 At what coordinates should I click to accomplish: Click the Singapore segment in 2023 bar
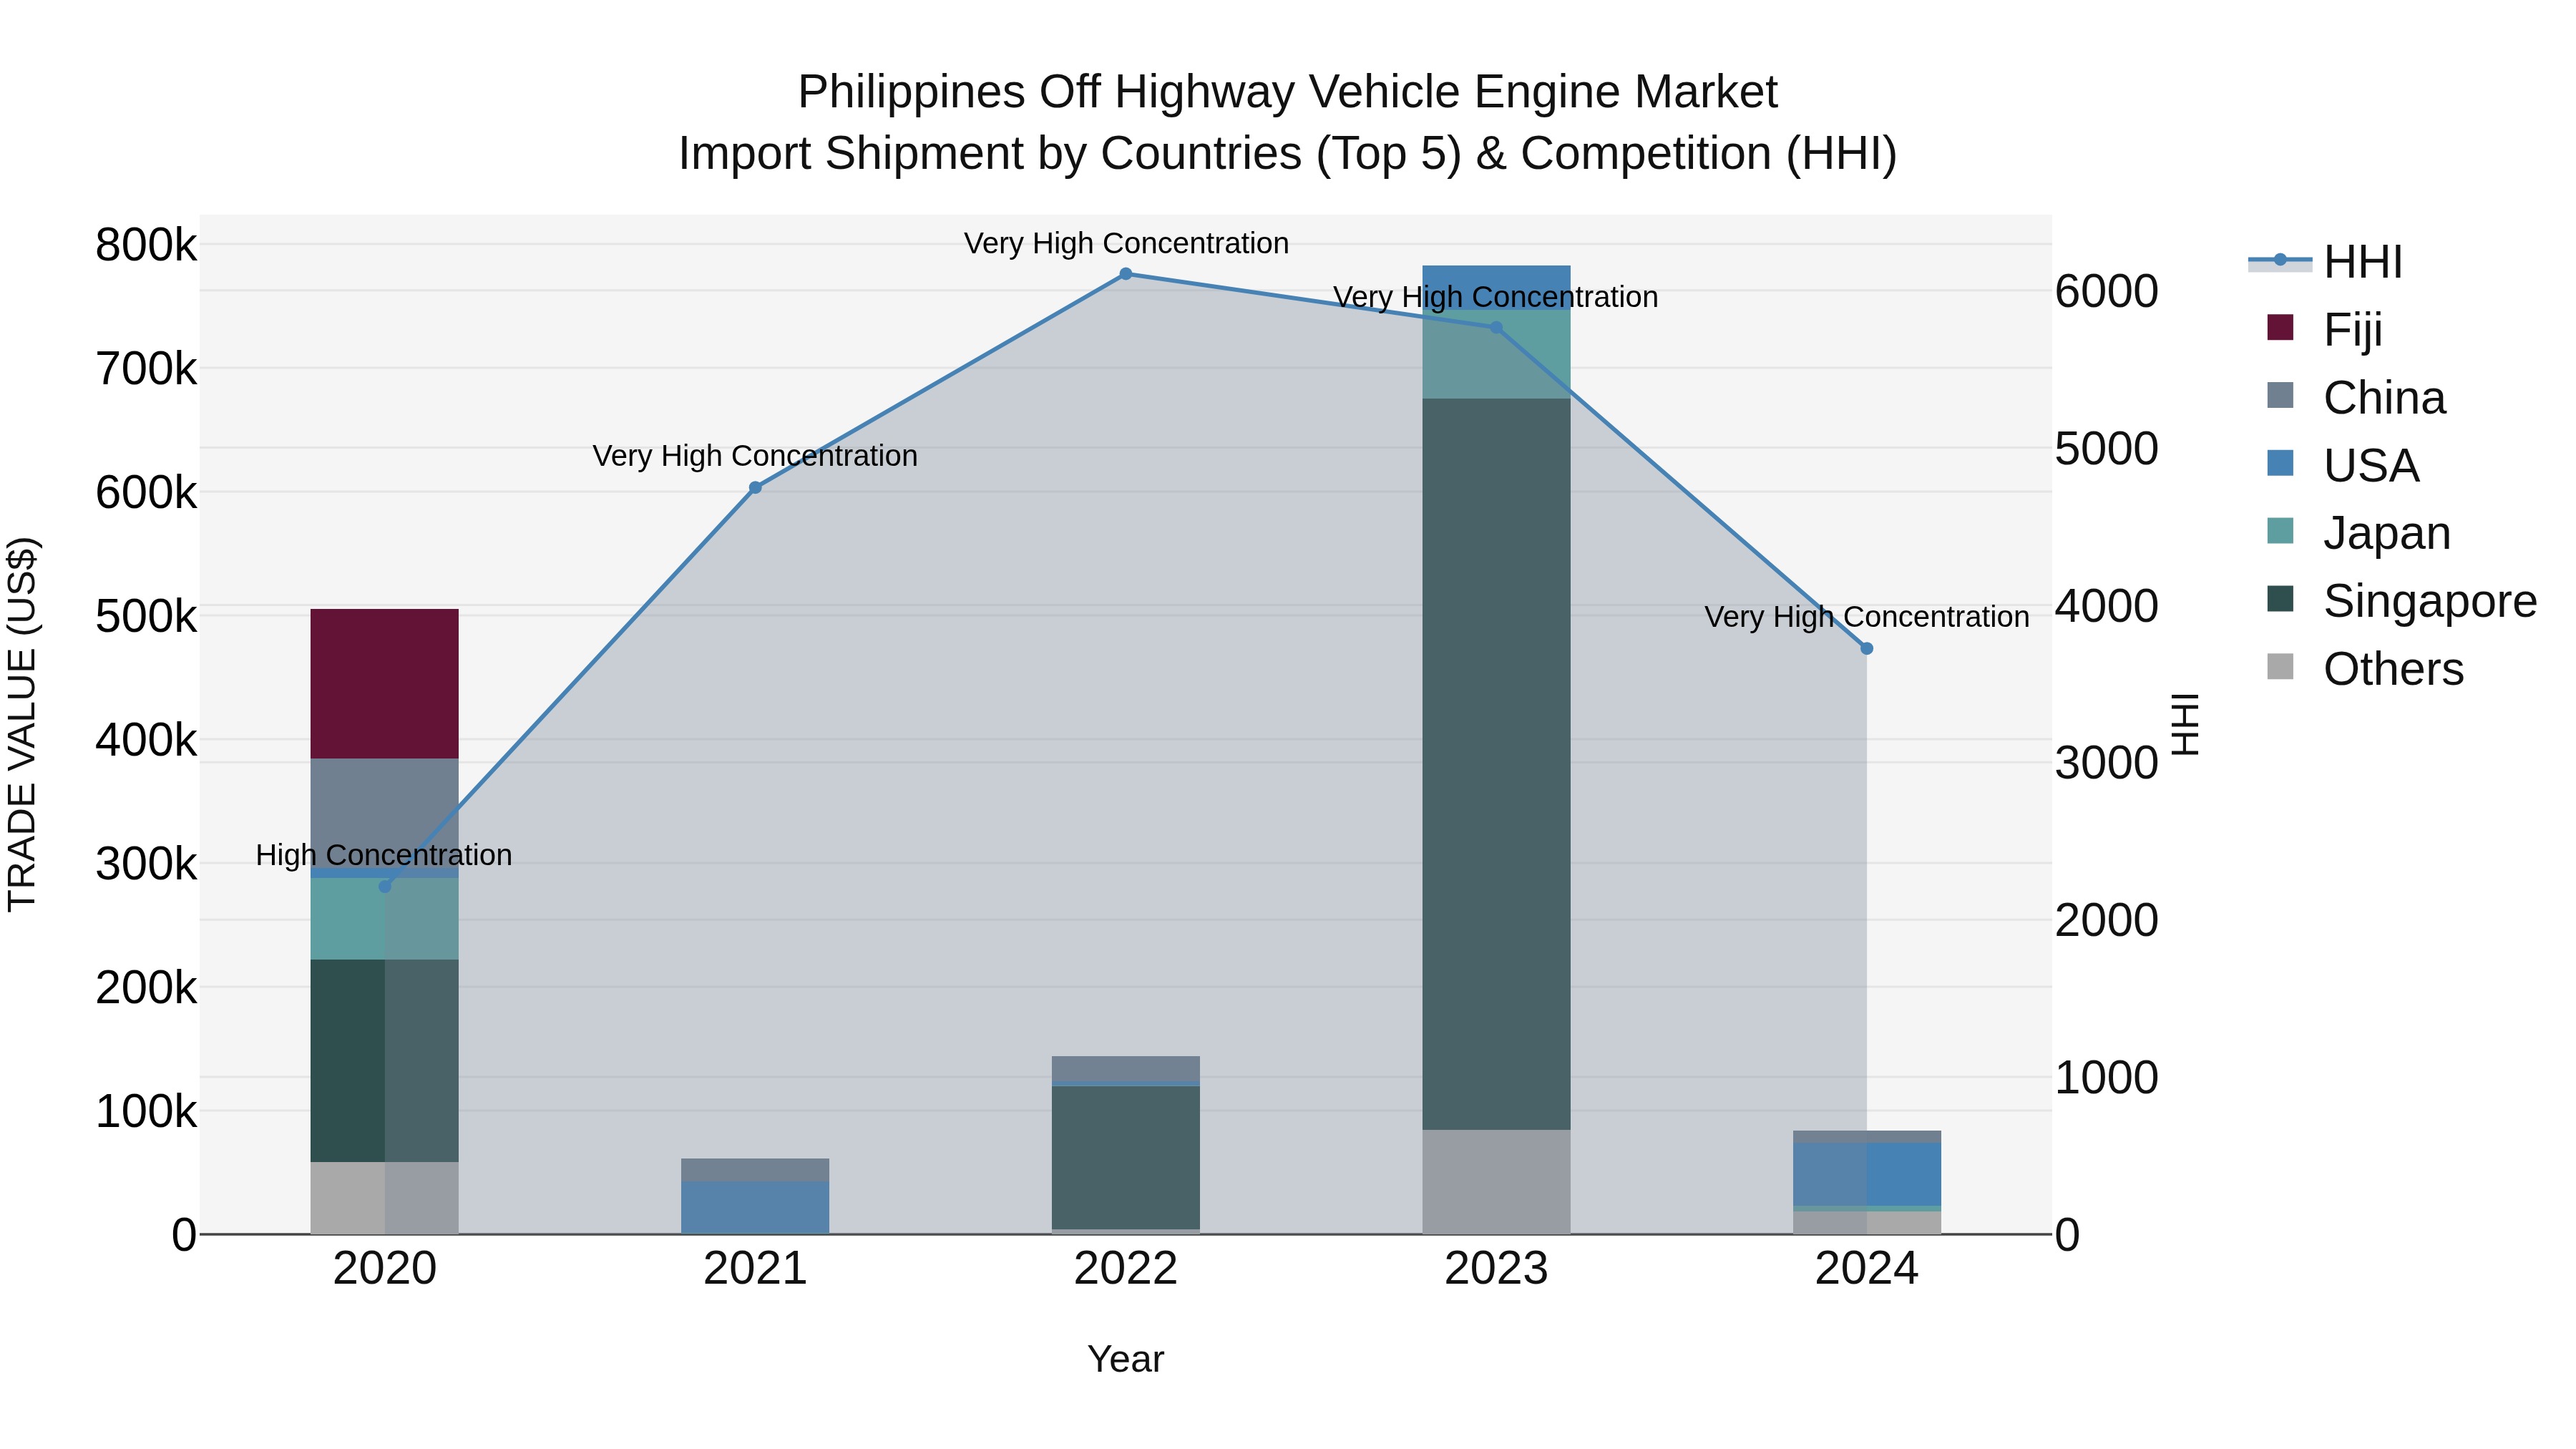point(1496,764)
